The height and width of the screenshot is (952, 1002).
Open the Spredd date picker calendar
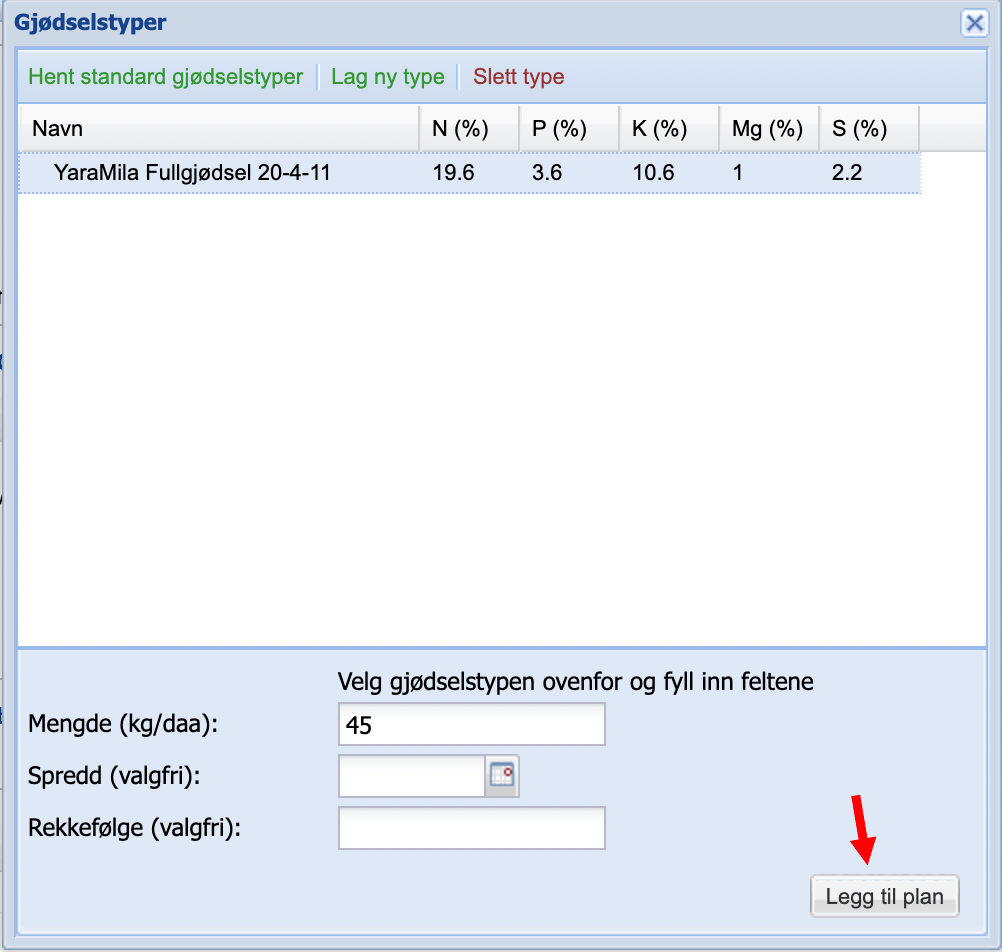[502, 776]
